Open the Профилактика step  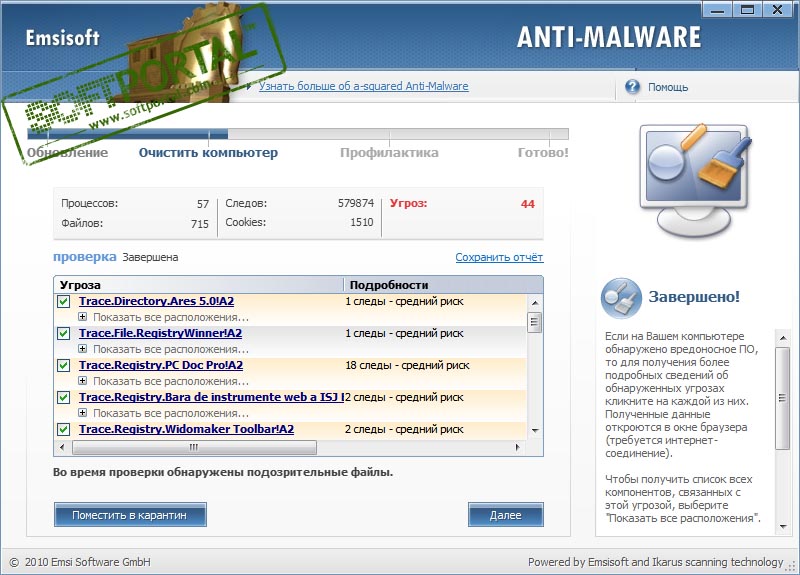[389, 153]
